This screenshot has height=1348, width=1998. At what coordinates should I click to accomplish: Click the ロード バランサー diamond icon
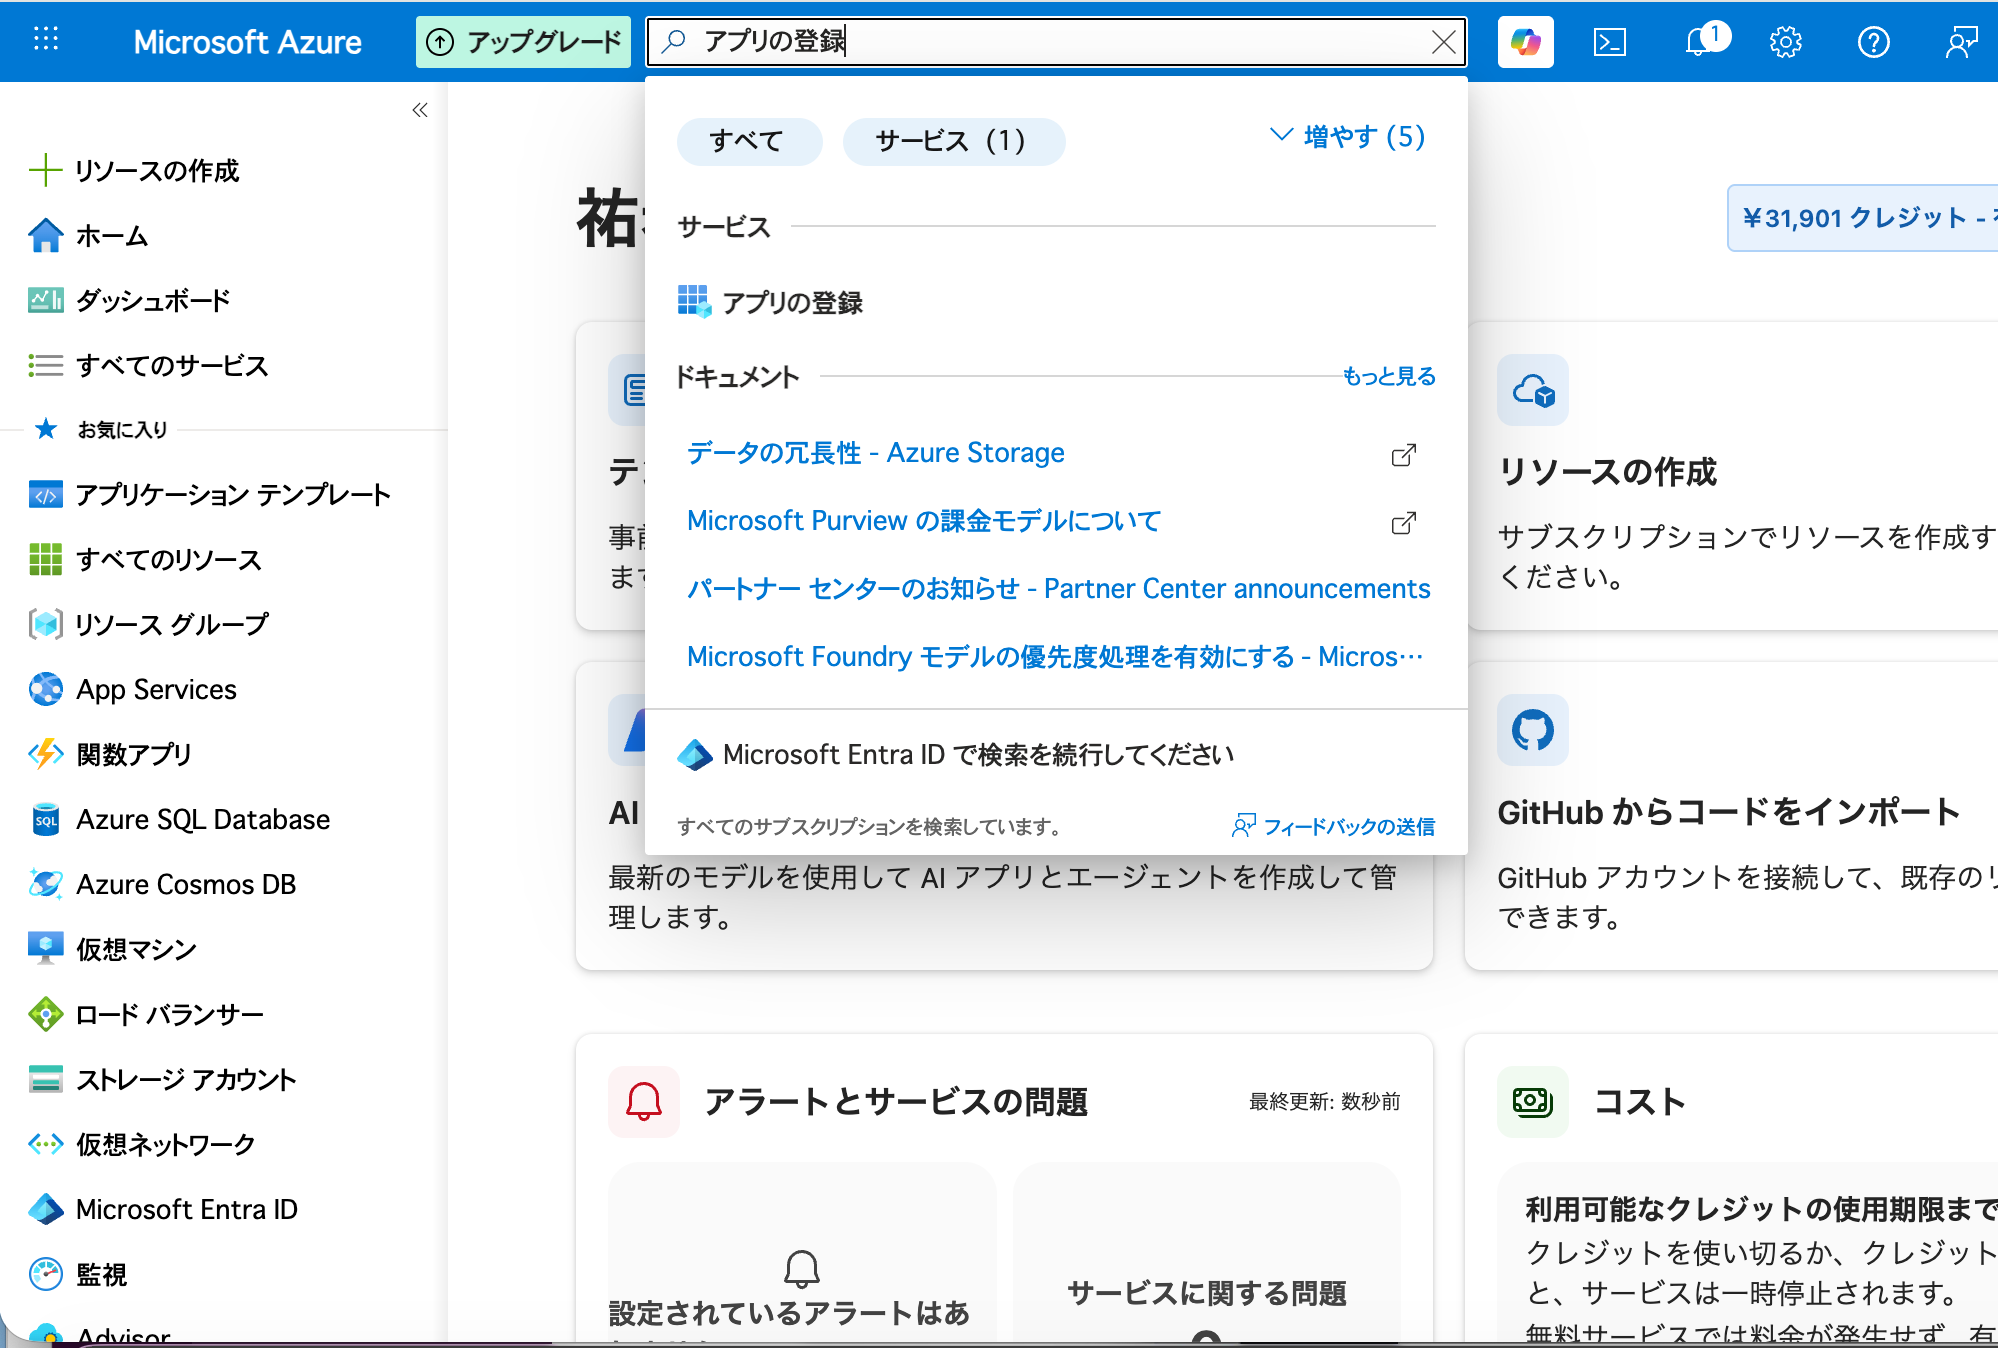click(46, 1014)
